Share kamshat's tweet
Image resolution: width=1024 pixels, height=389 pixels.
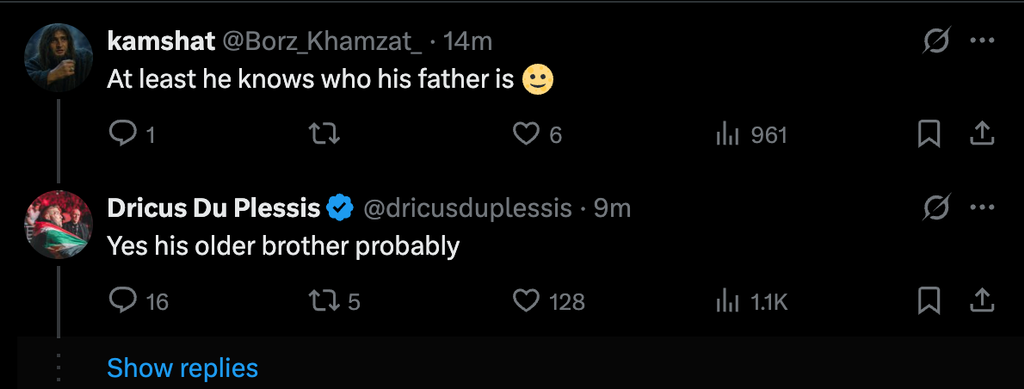tap(982, 134)
